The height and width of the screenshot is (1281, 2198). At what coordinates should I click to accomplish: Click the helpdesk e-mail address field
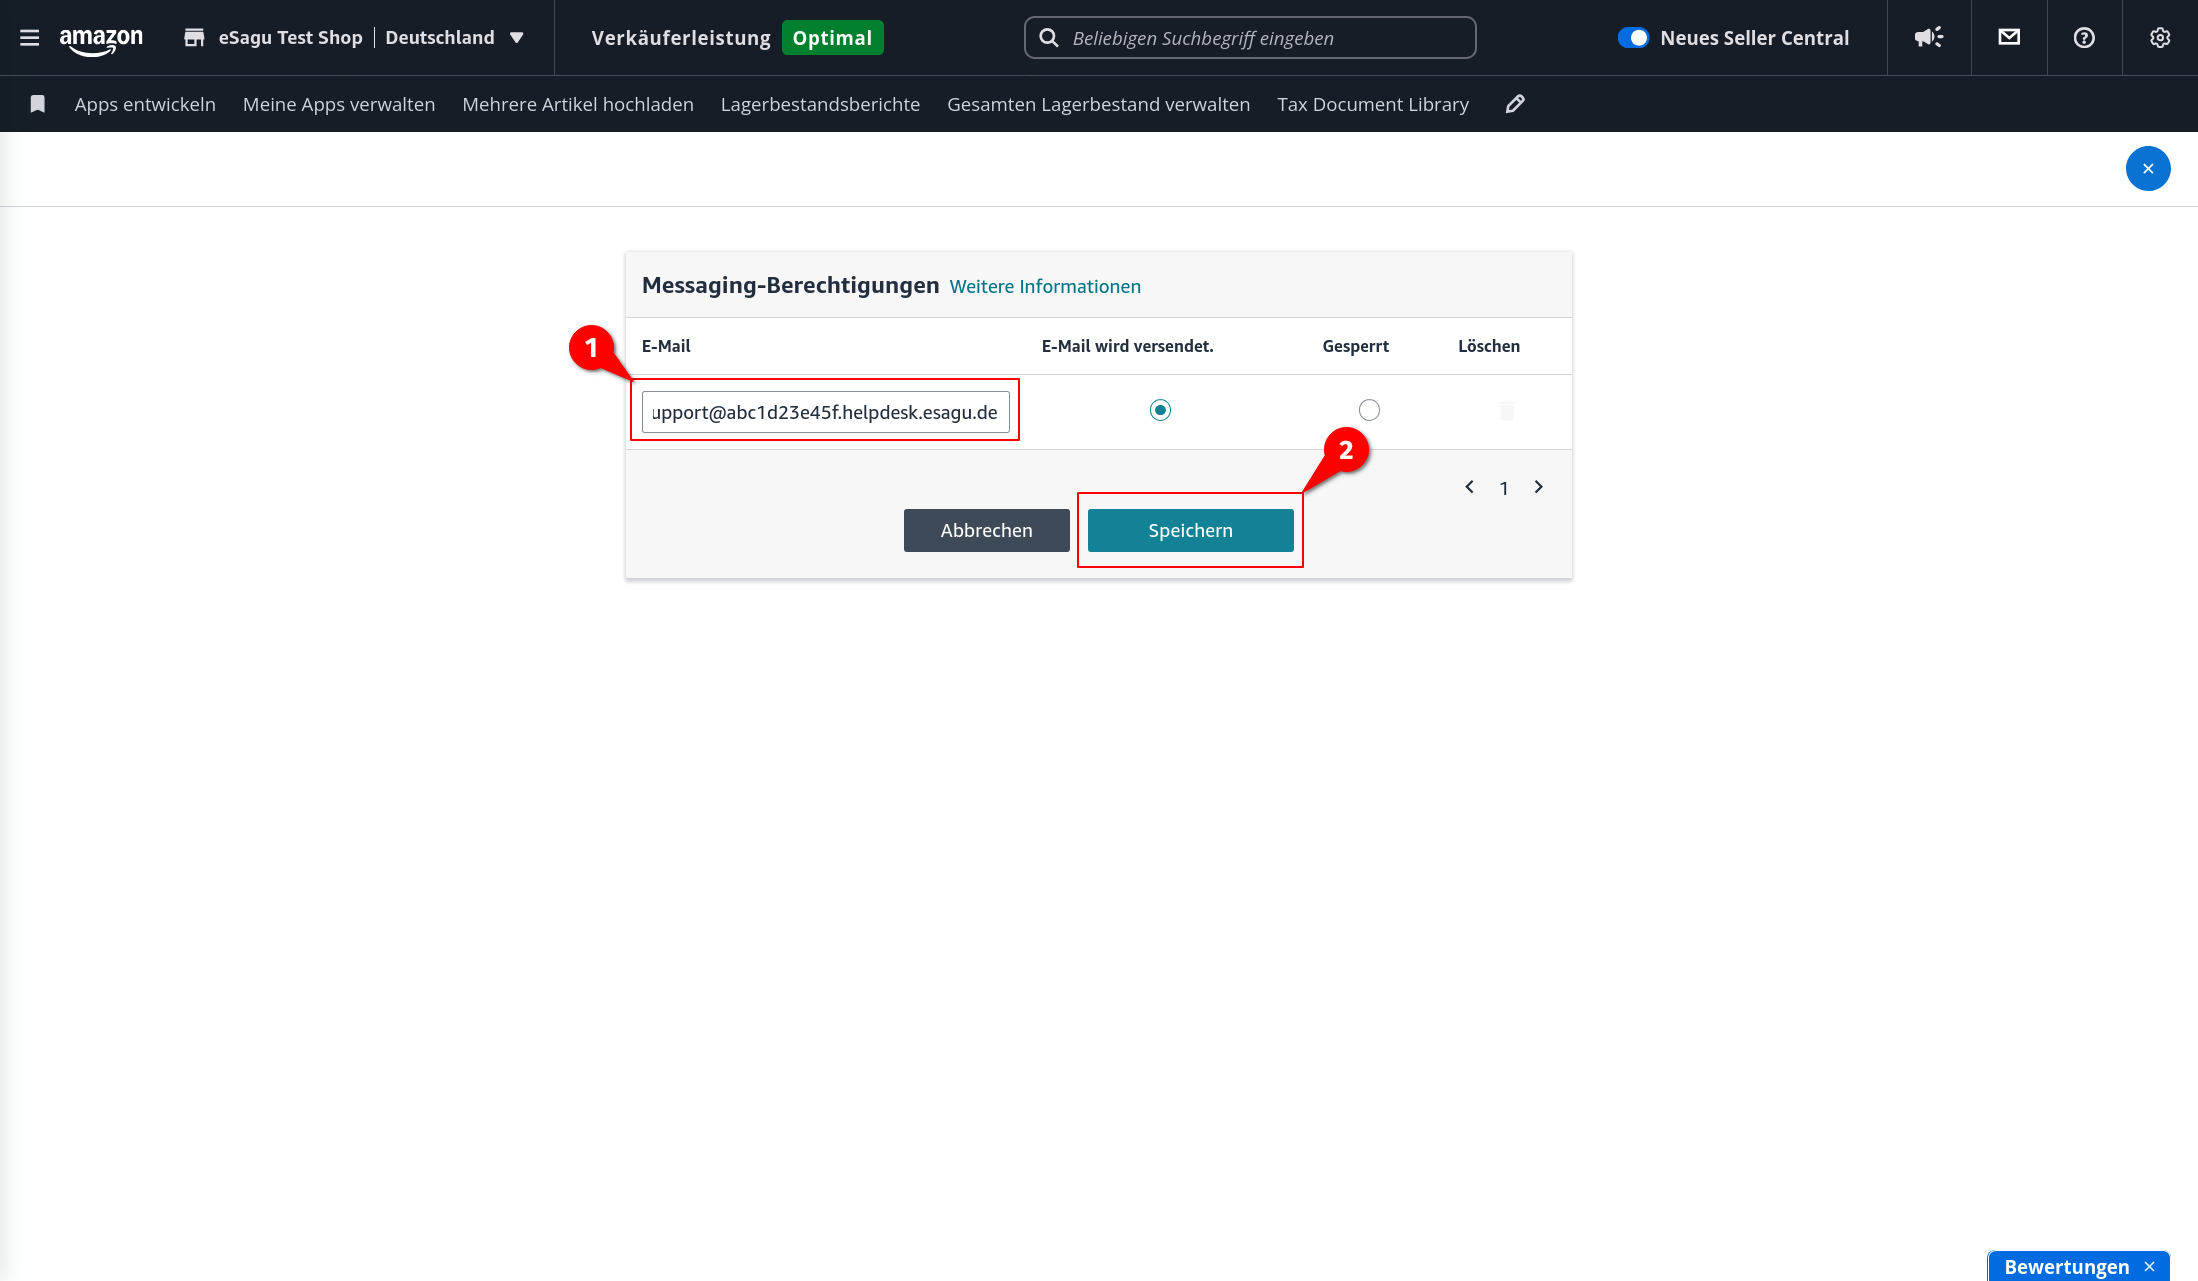825,412
